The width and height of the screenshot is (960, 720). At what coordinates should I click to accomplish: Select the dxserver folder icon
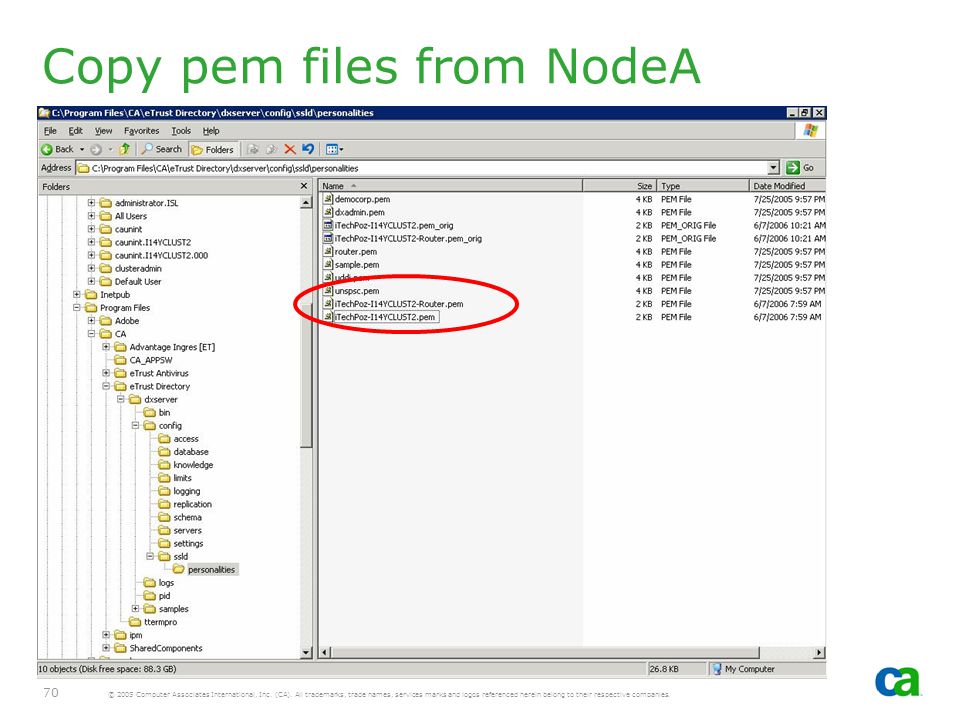135,399
